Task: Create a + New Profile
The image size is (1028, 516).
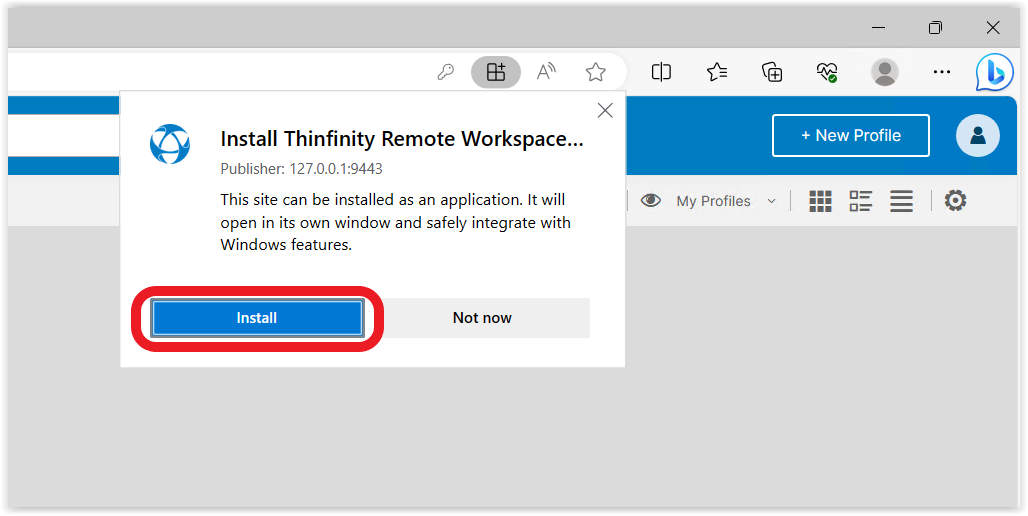Action: tap(850, 136)
